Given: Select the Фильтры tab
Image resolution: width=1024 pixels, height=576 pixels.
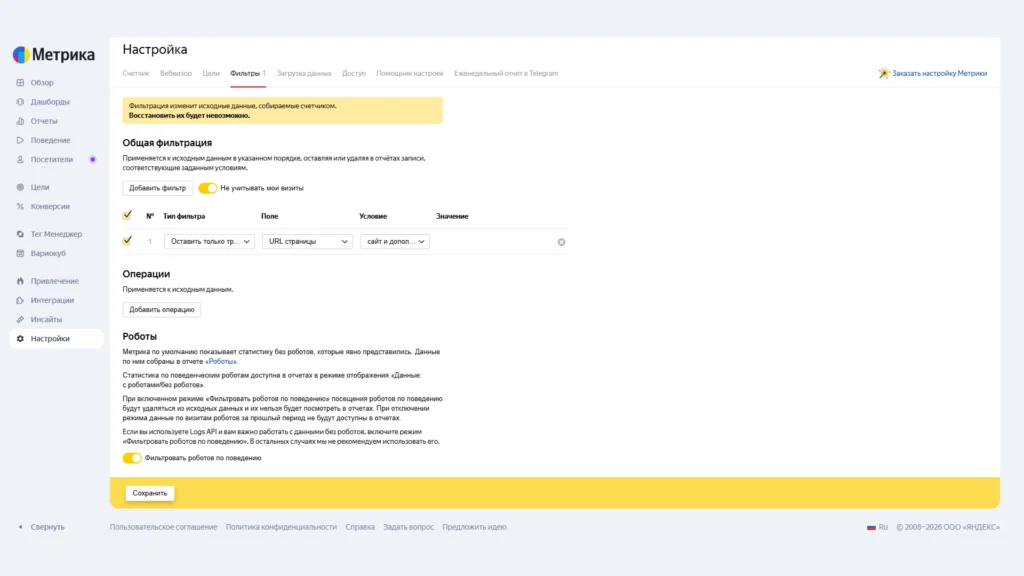Looking at the screenshot, I should (248, 73).
